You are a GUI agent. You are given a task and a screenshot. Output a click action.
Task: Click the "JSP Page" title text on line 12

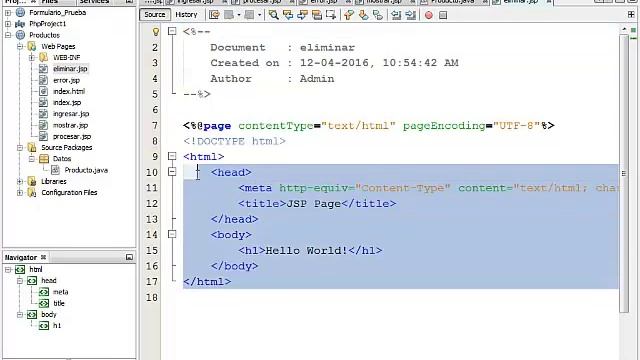(x=313, y=203)
